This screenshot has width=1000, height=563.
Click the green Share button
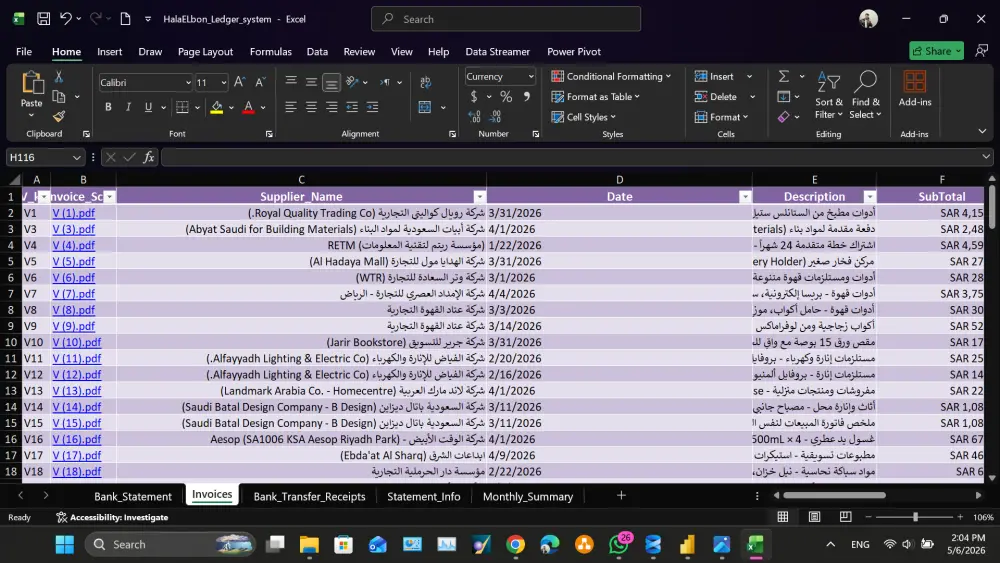tap(936, 51)
